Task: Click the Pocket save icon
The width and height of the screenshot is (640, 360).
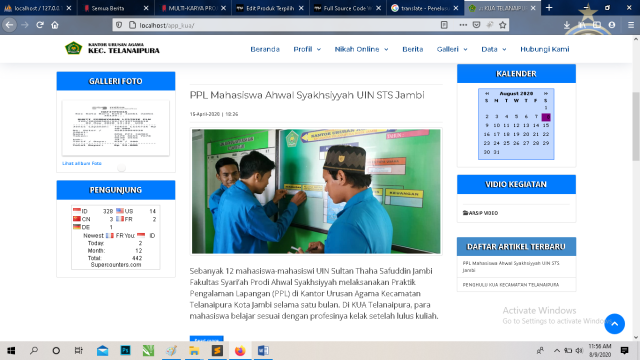Action: click(x=476, y=25)
